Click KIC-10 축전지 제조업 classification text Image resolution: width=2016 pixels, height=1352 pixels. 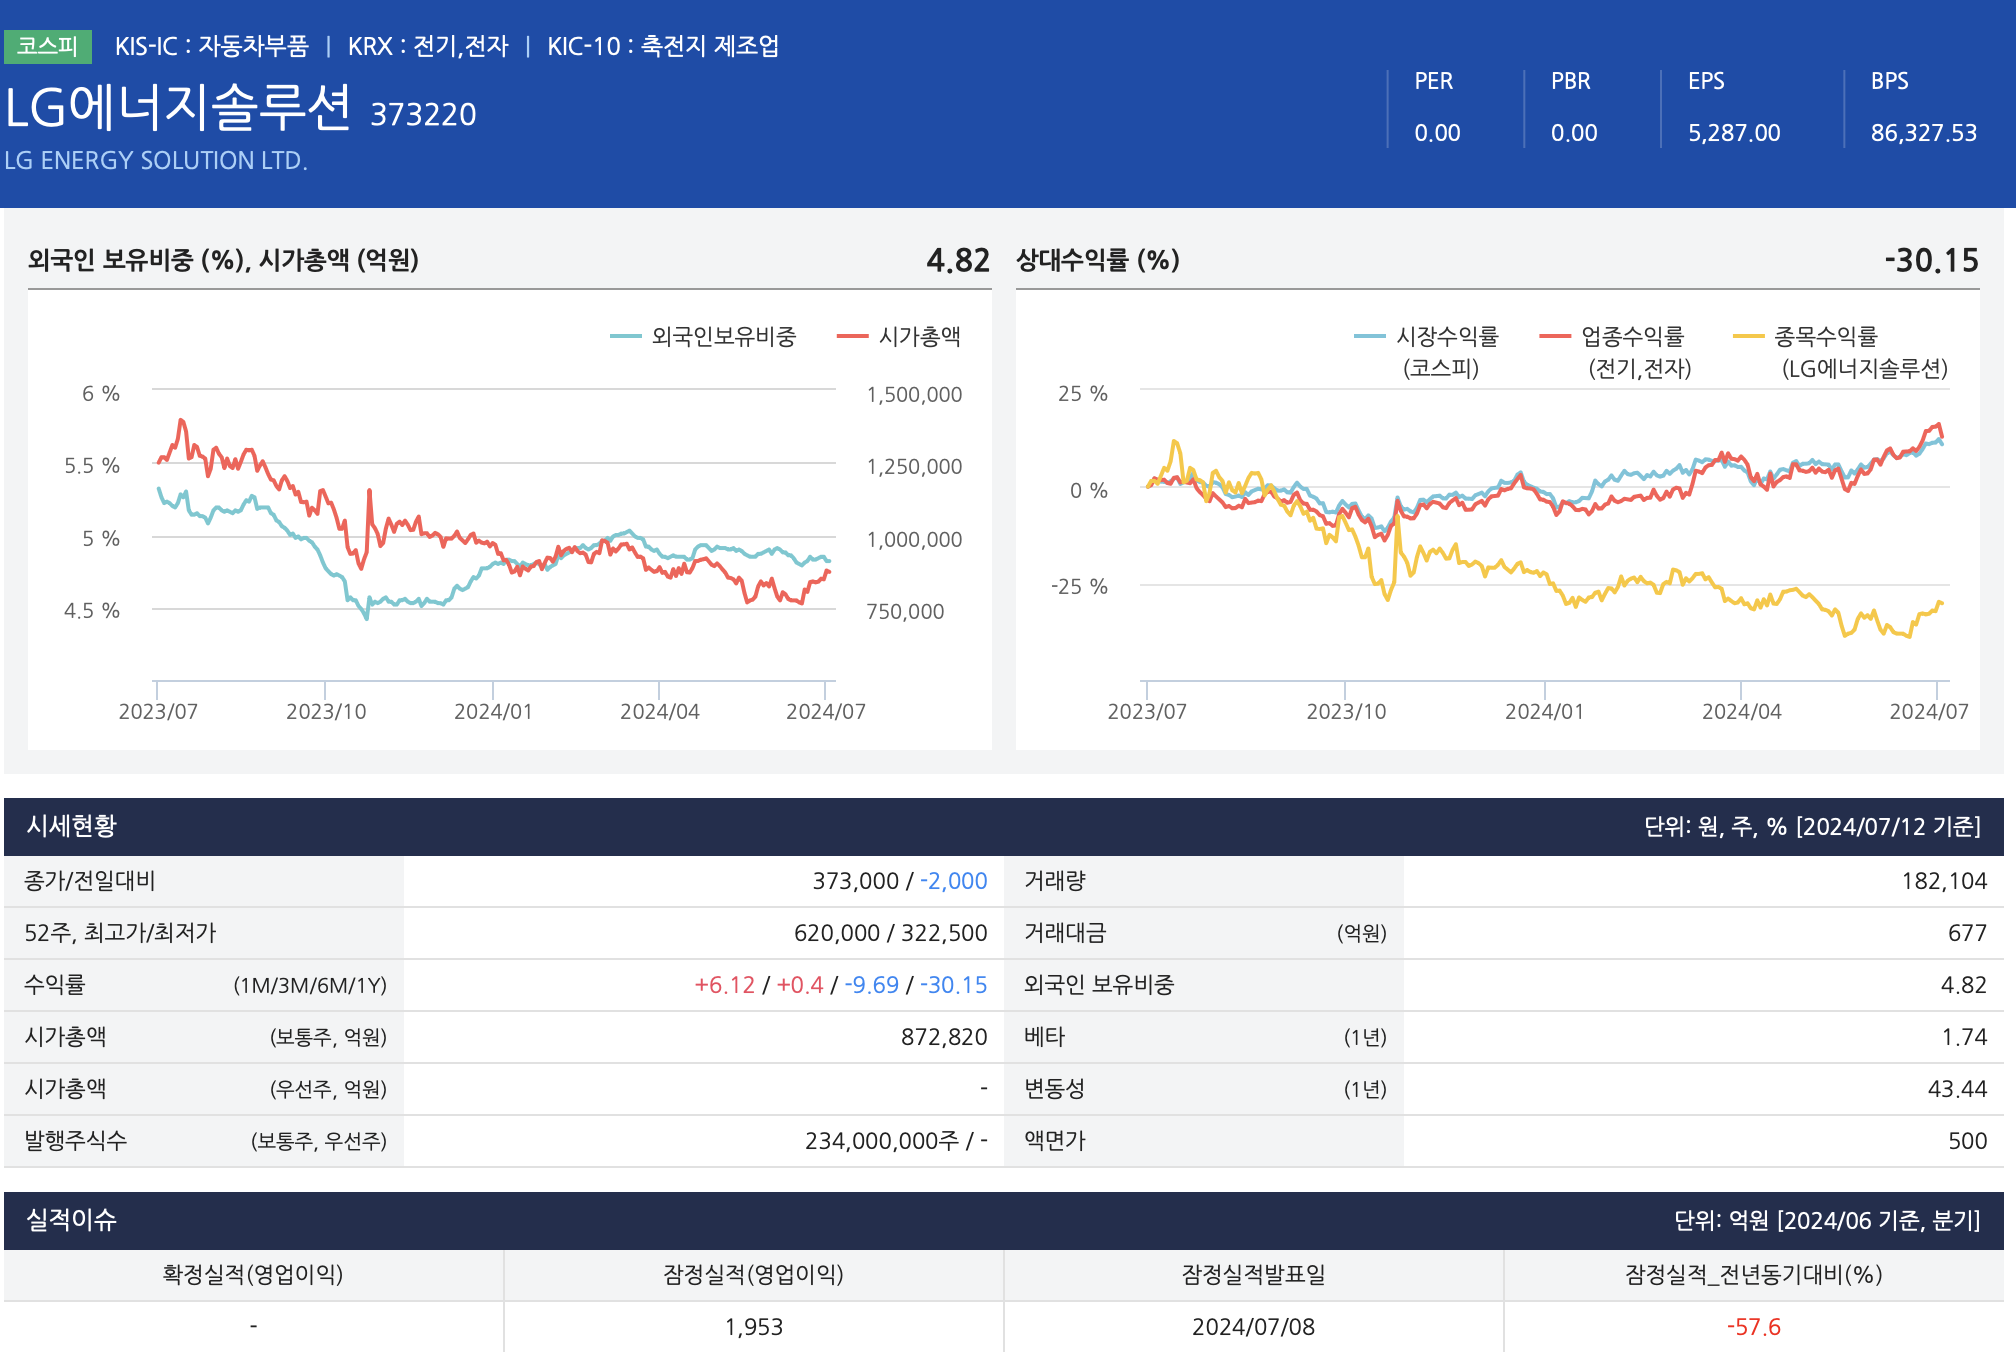click(x=662, y=46)
